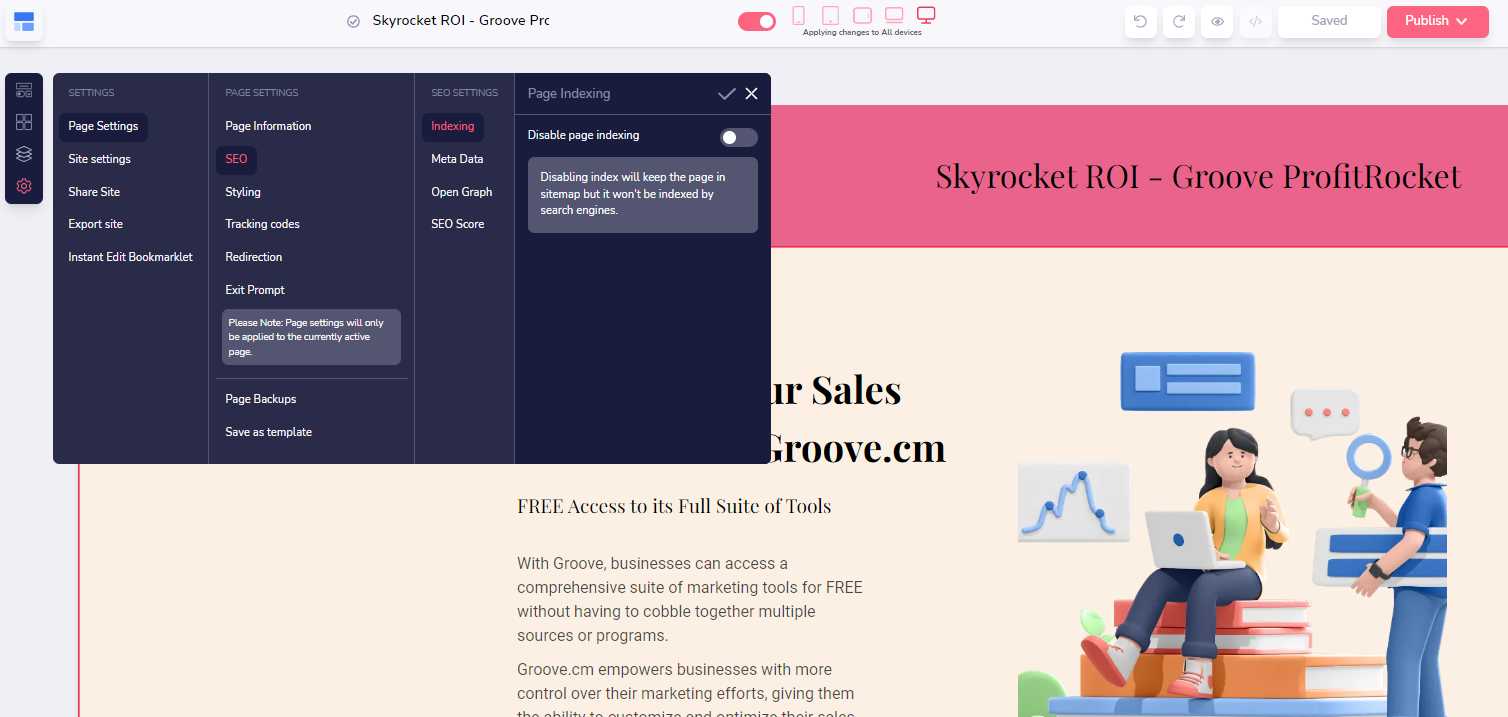Click the page status check icon
This screenshot has height=717, width=1508.
pyautogui.click(x=353, y=22)
